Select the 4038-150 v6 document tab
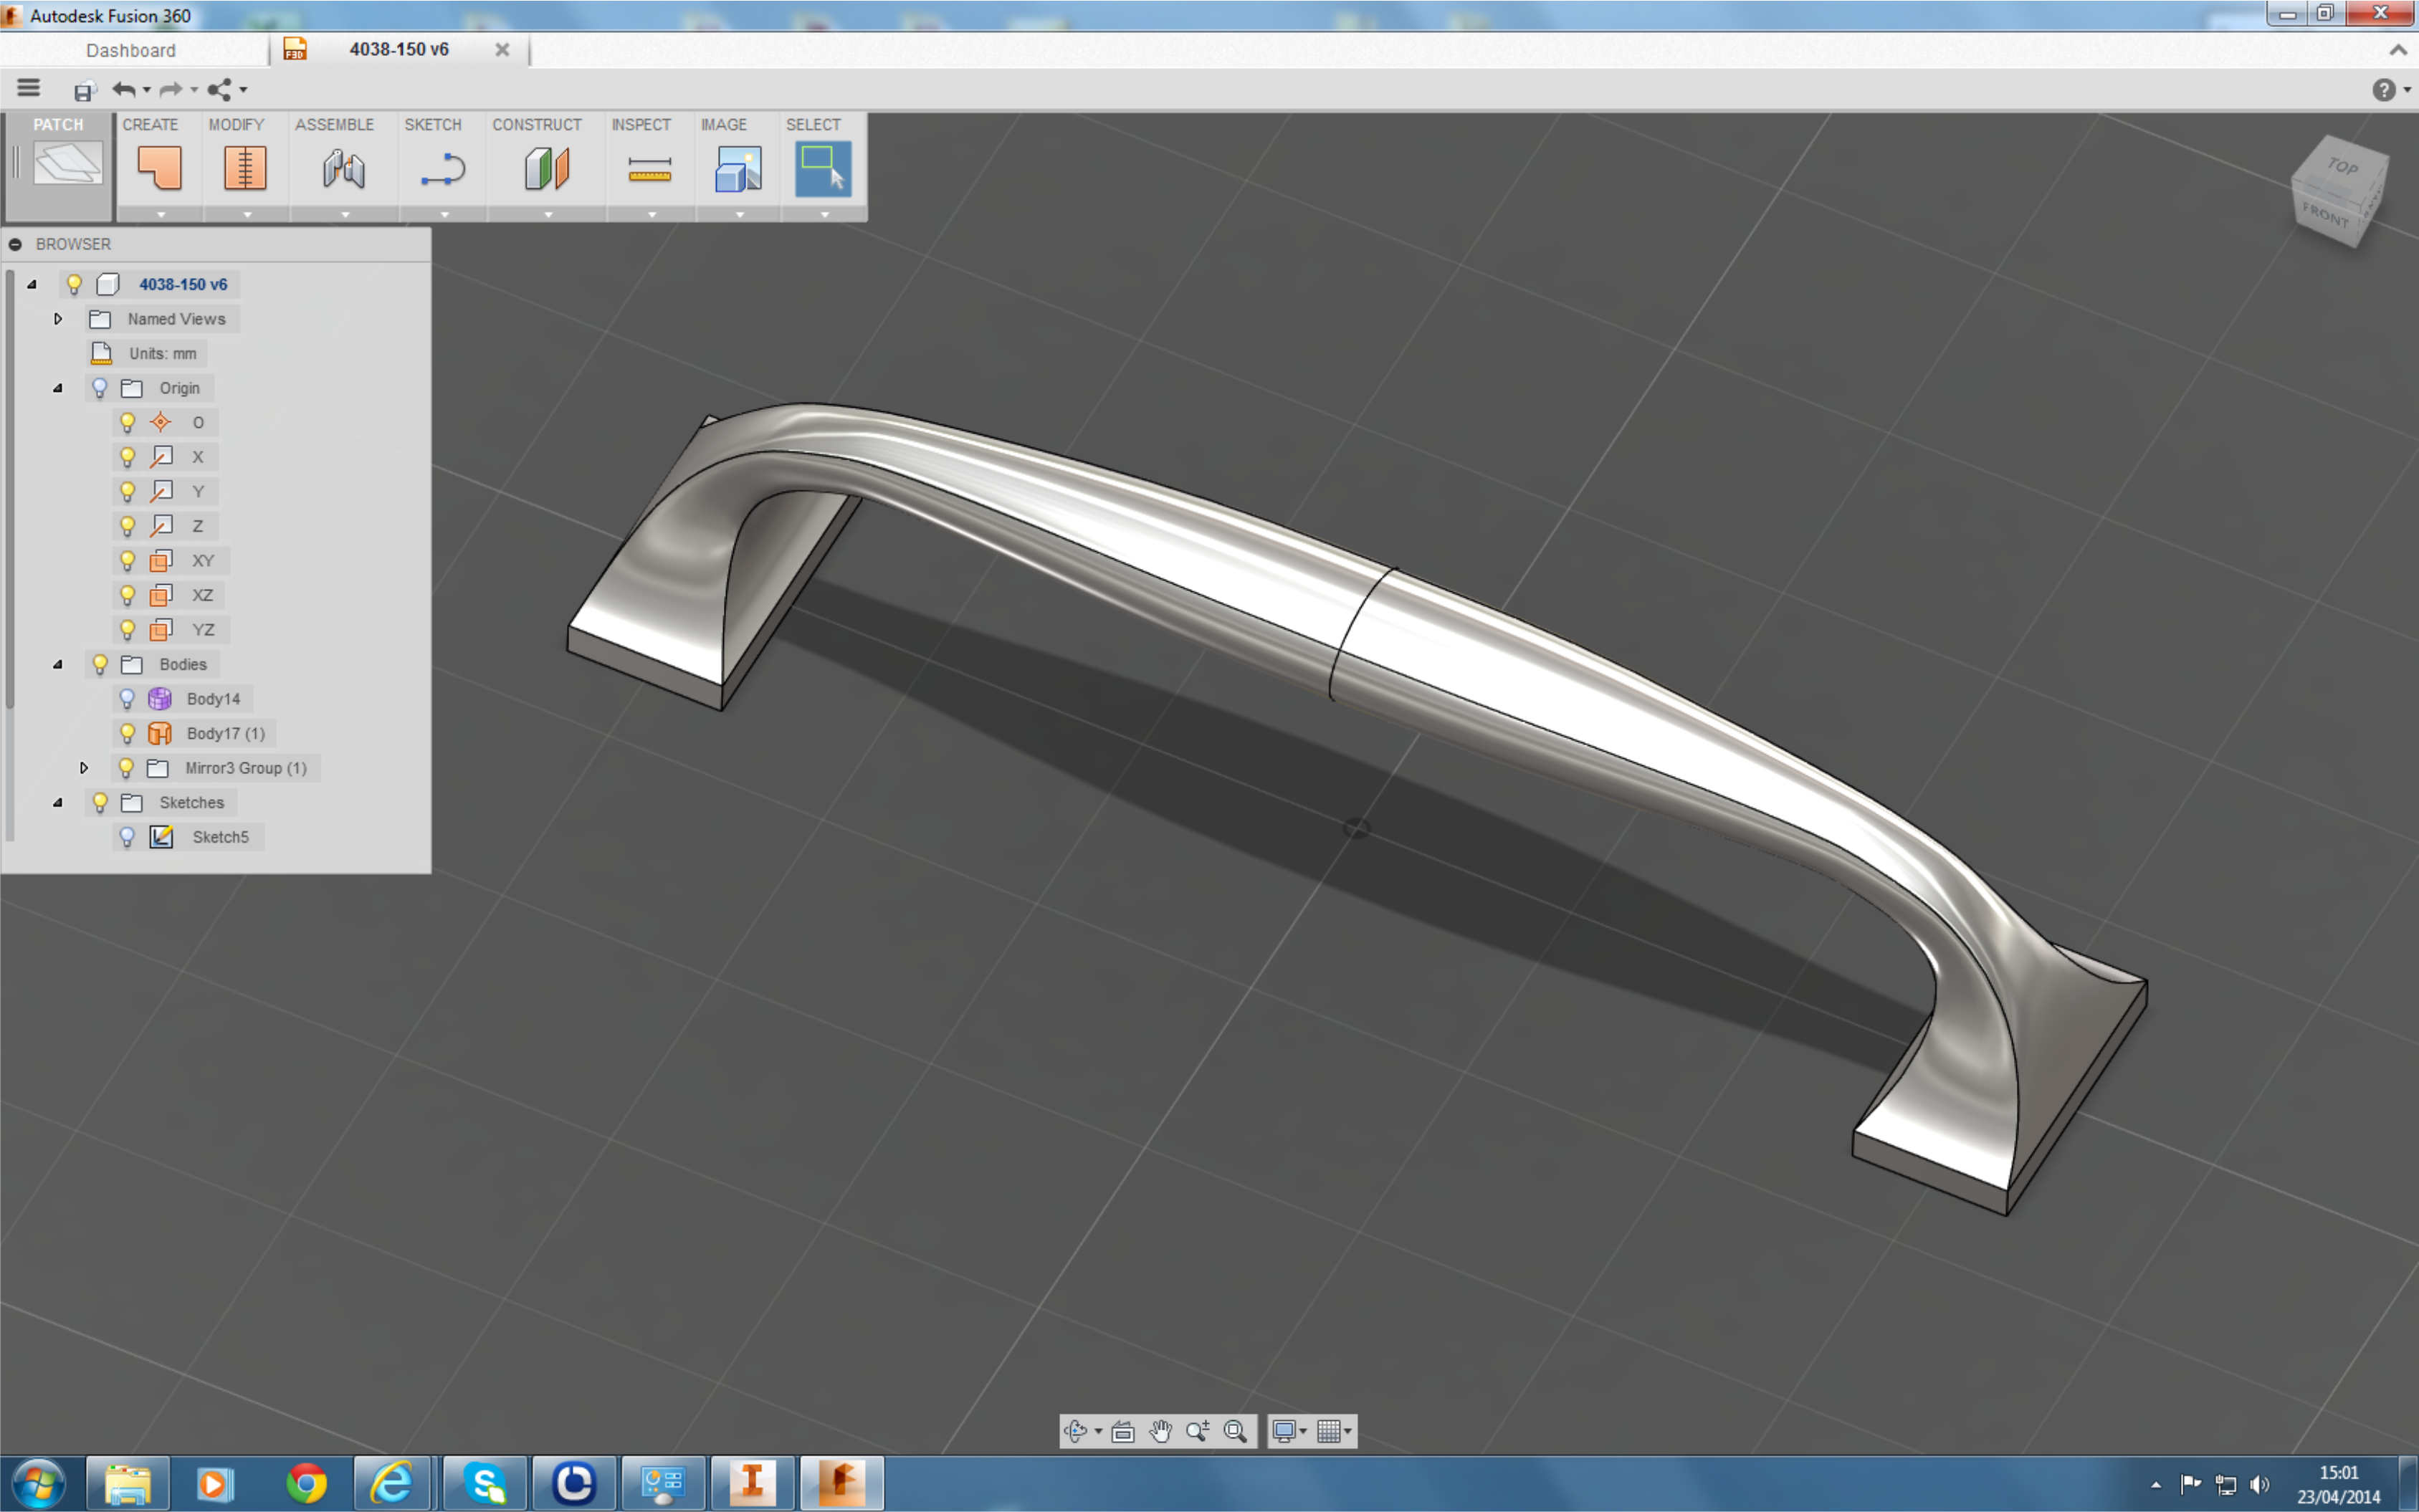Screen dimensions: 2419x1512 [x=399, y=49]
